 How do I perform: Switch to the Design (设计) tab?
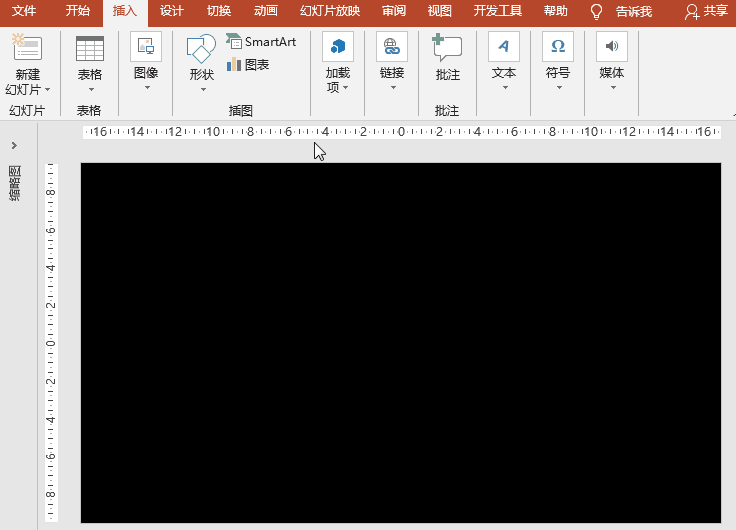click(171, 11)
